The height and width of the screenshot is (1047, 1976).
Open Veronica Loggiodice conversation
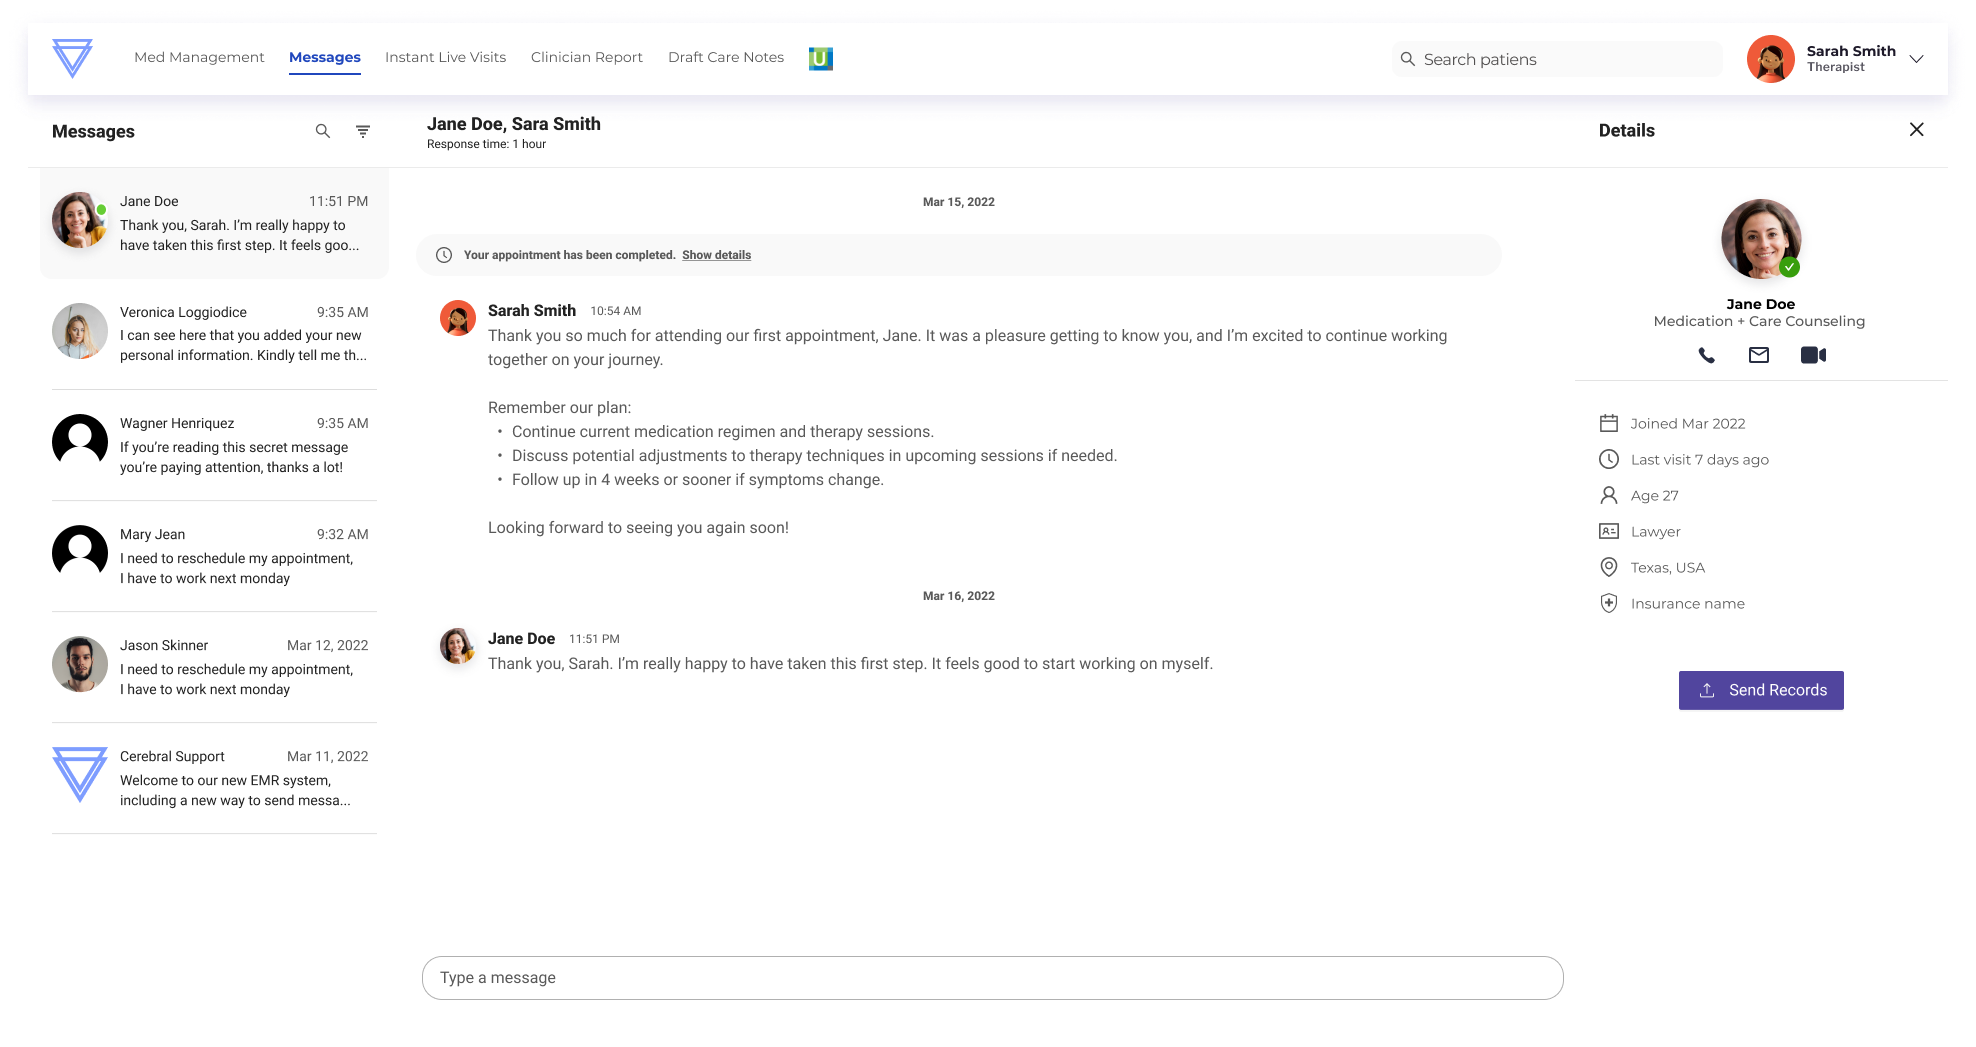point(214,334)
